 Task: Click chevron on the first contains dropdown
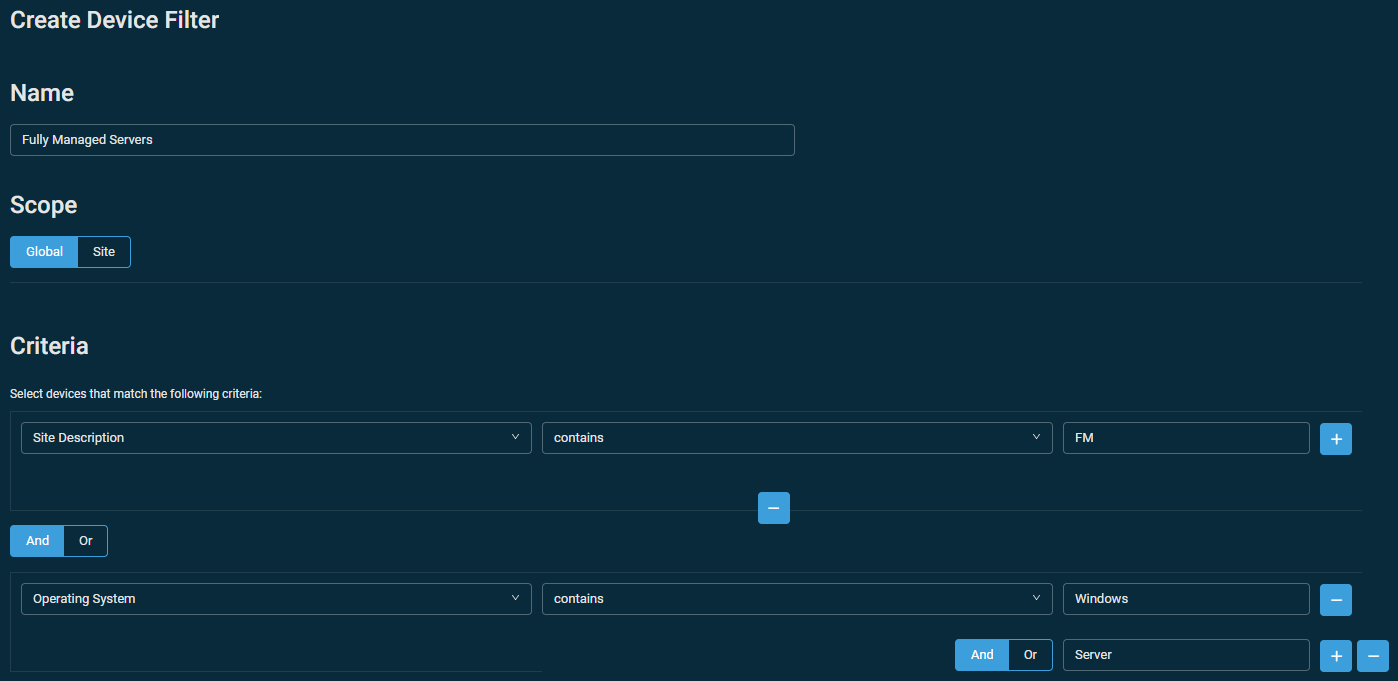[x=1037, y=437]
